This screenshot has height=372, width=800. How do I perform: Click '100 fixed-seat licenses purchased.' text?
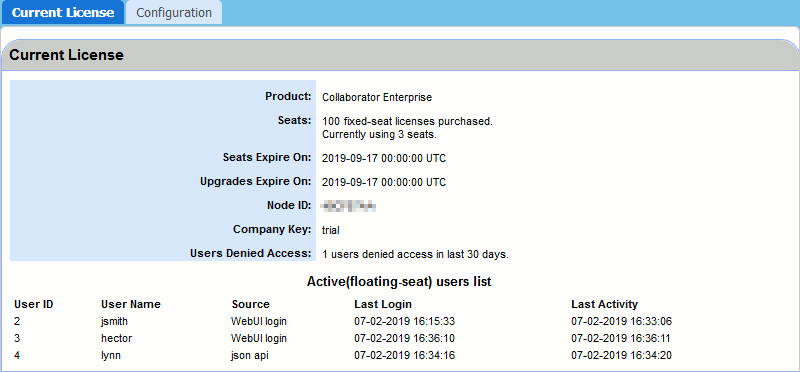[407, 122]
